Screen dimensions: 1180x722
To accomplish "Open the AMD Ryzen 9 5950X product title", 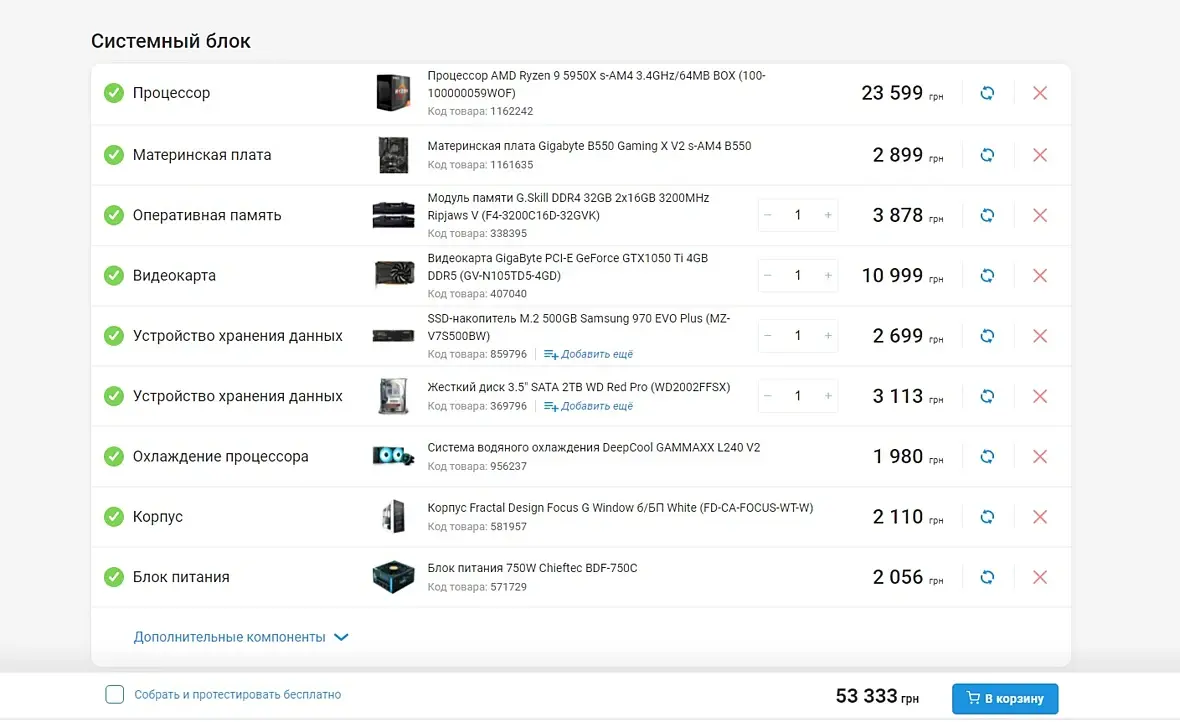I will (x=597, y=84).
